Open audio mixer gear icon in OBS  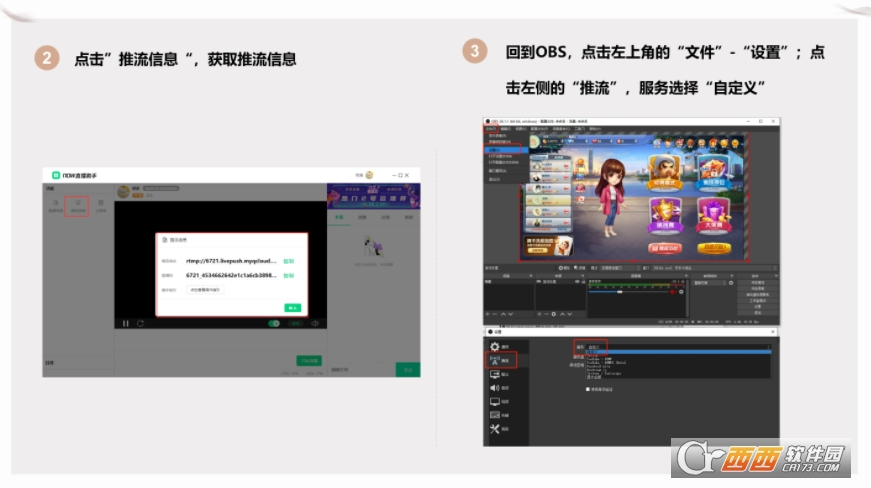682,291
